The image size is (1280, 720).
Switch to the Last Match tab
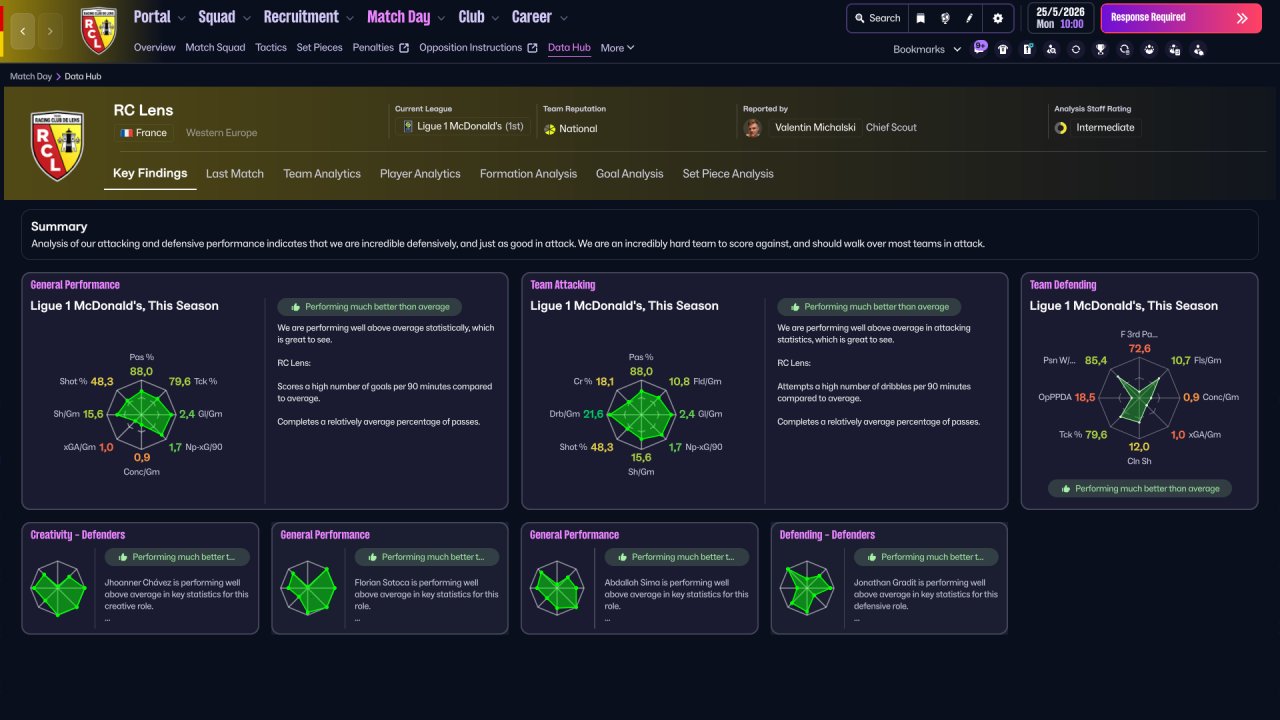235,174
